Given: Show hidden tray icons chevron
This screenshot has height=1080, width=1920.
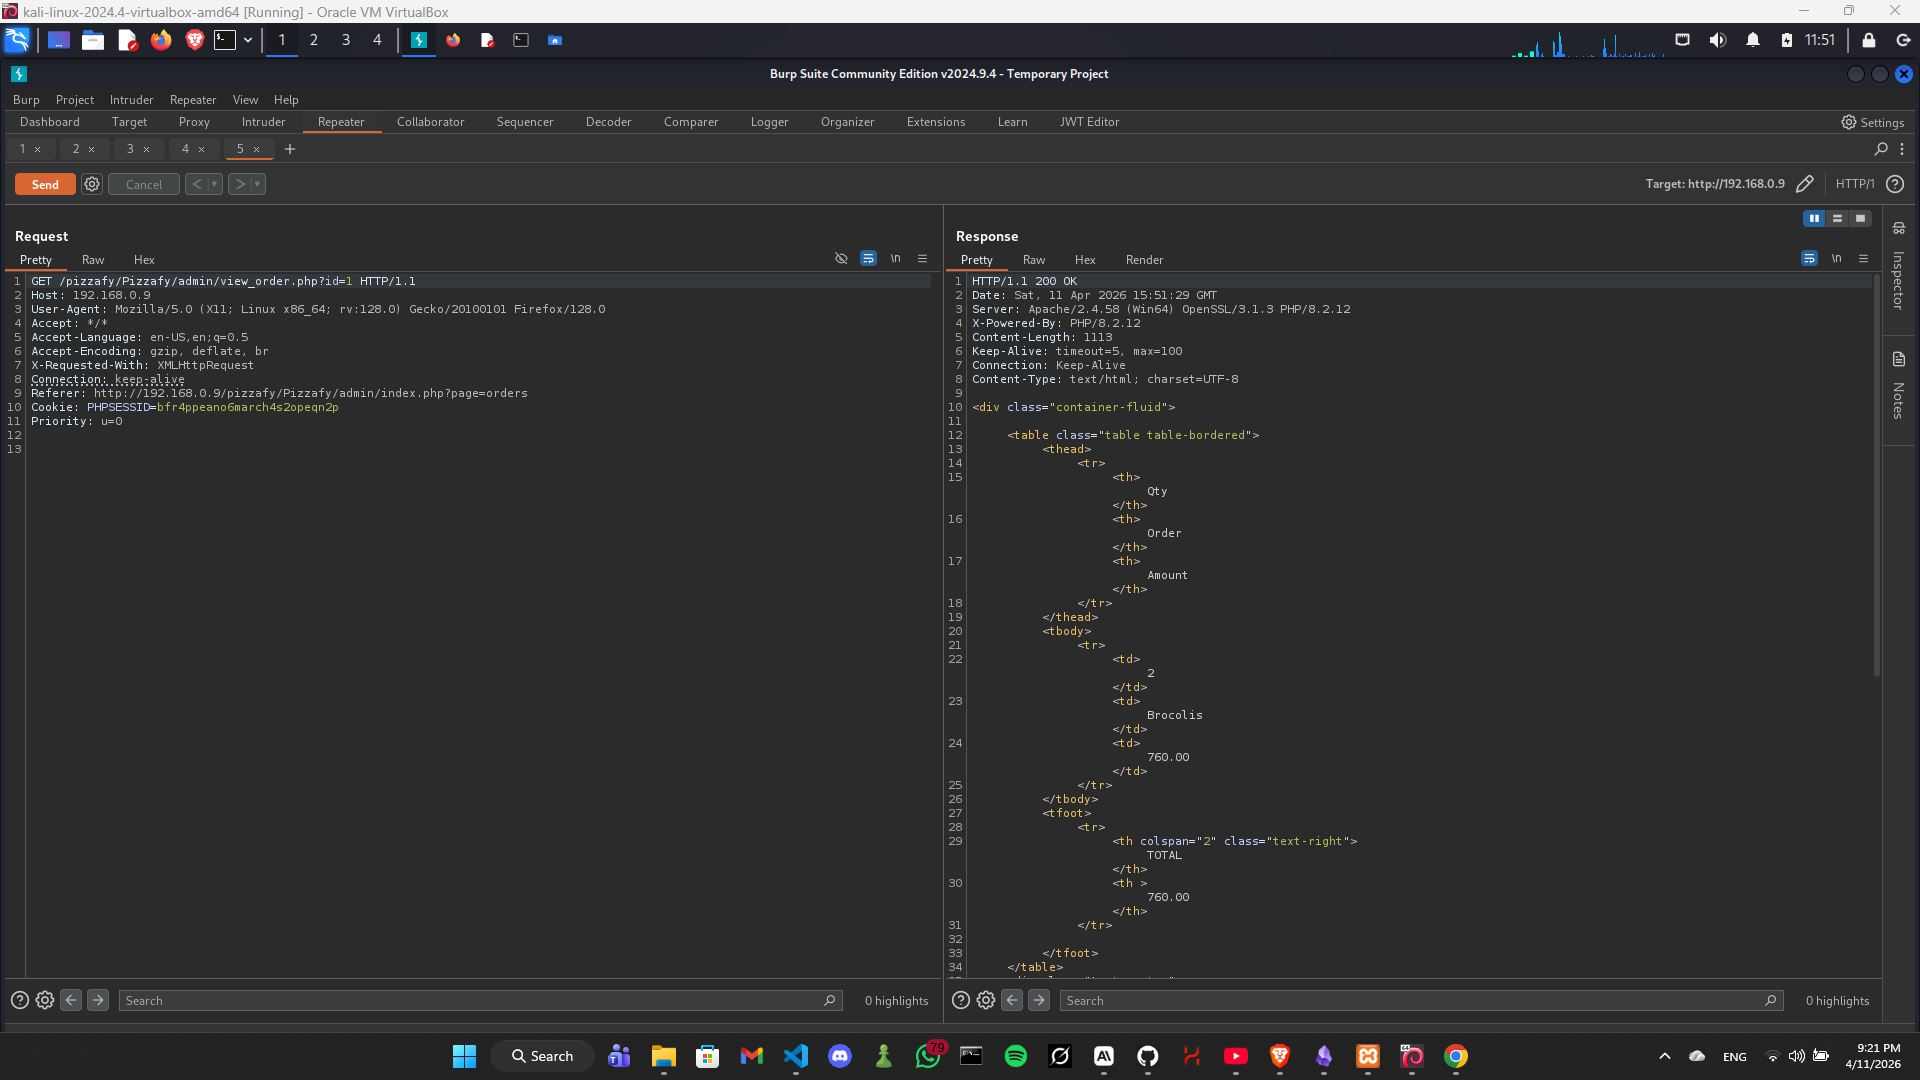Looking at the screenshot, I should coord(1665,1056).
